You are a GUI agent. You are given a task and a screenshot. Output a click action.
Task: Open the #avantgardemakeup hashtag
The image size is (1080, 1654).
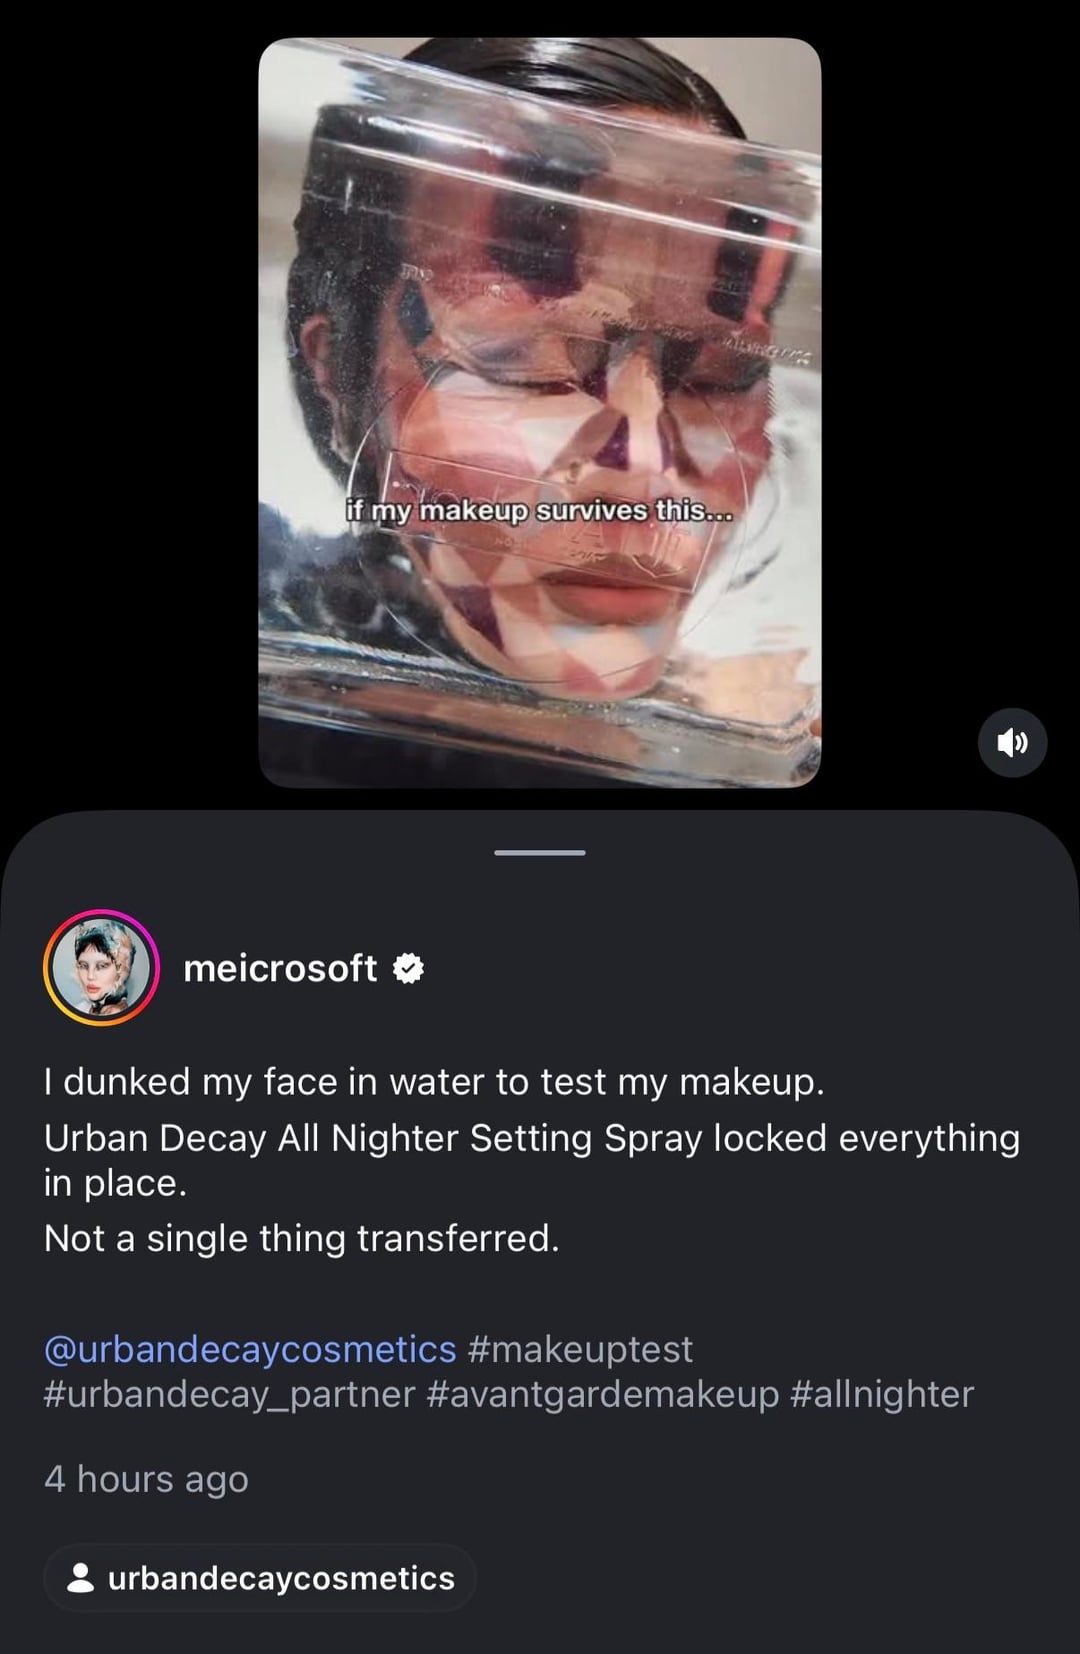tap(602, 1394)
